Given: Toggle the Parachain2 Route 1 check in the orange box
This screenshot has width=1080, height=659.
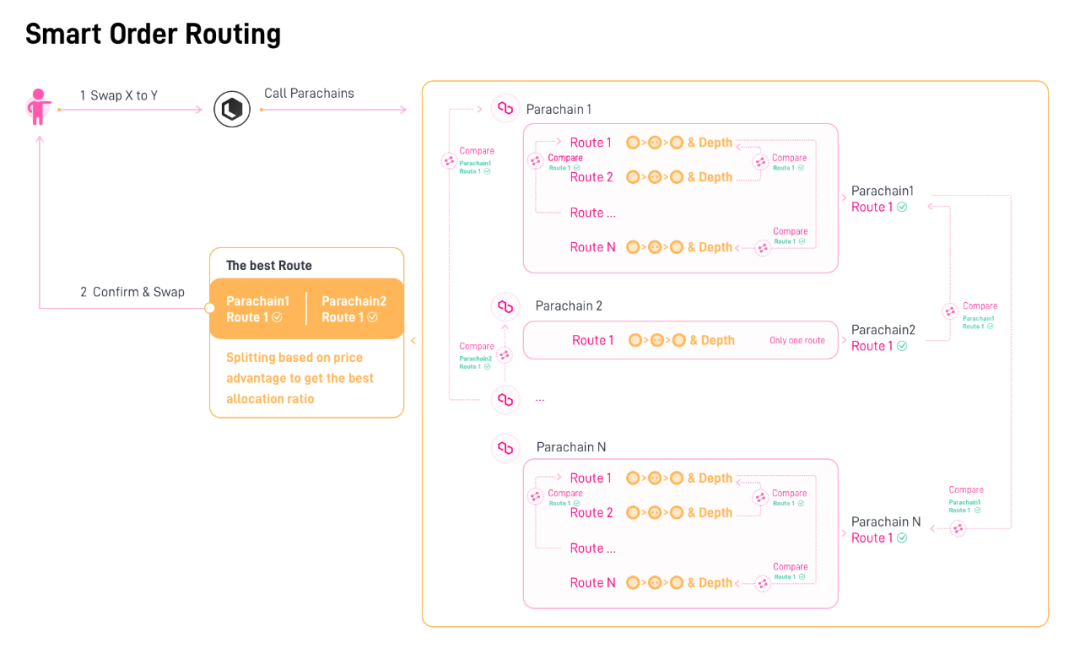Looking at the screenshot, I should coord(372,318).
